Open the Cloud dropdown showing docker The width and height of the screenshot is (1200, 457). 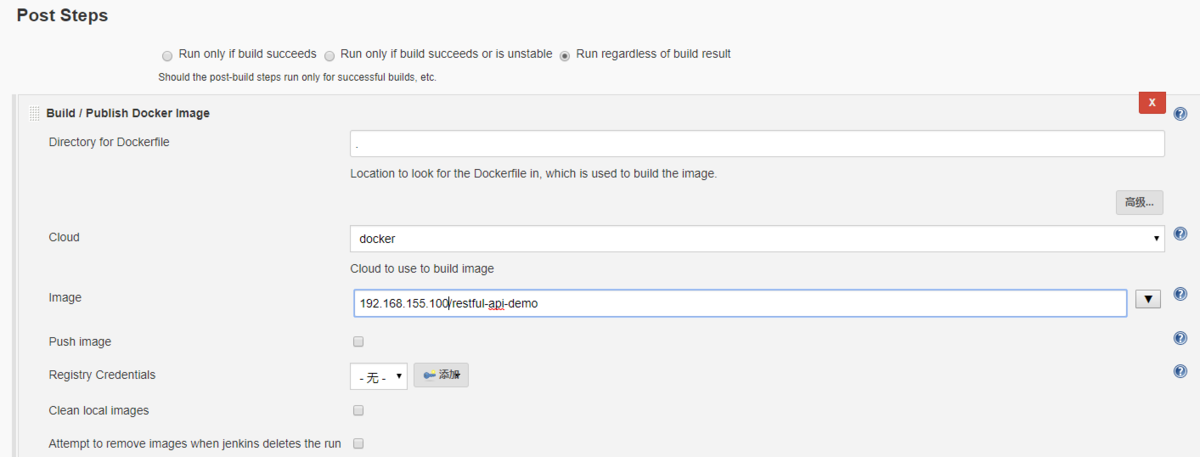point(757,239)
